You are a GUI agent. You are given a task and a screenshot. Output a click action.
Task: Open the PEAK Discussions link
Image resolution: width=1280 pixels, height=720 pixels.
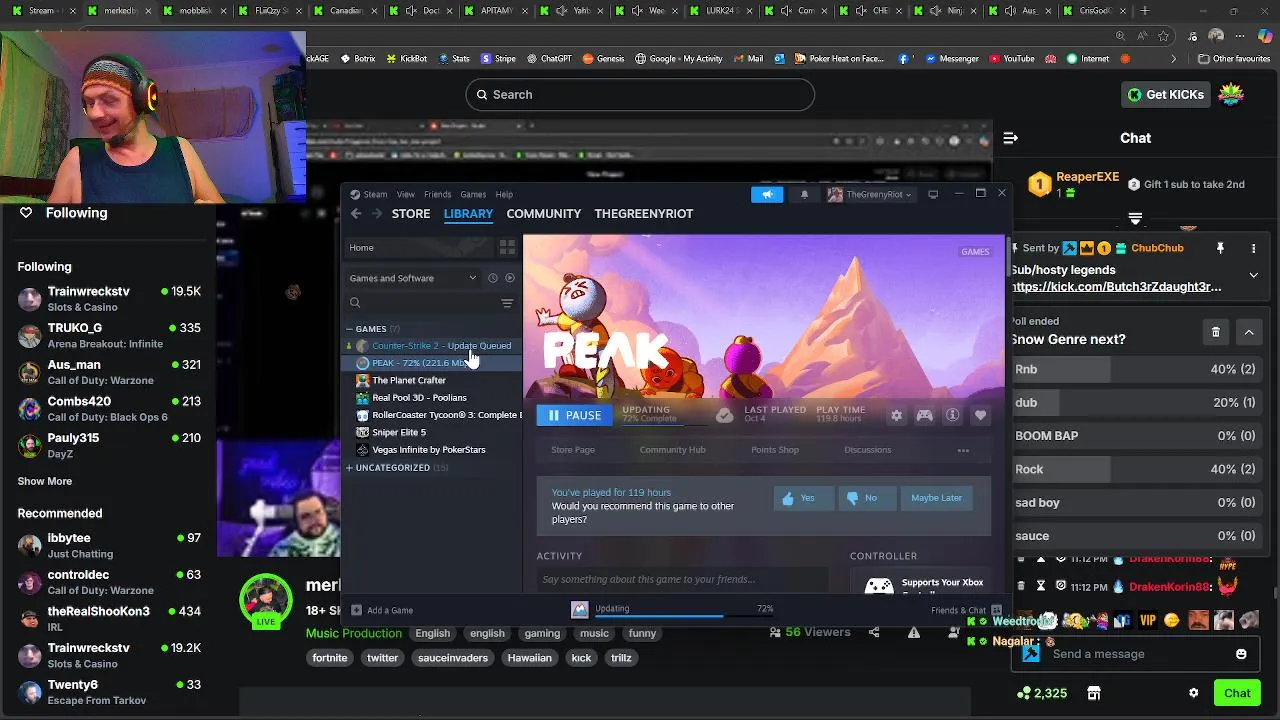(x=867, y=450)
